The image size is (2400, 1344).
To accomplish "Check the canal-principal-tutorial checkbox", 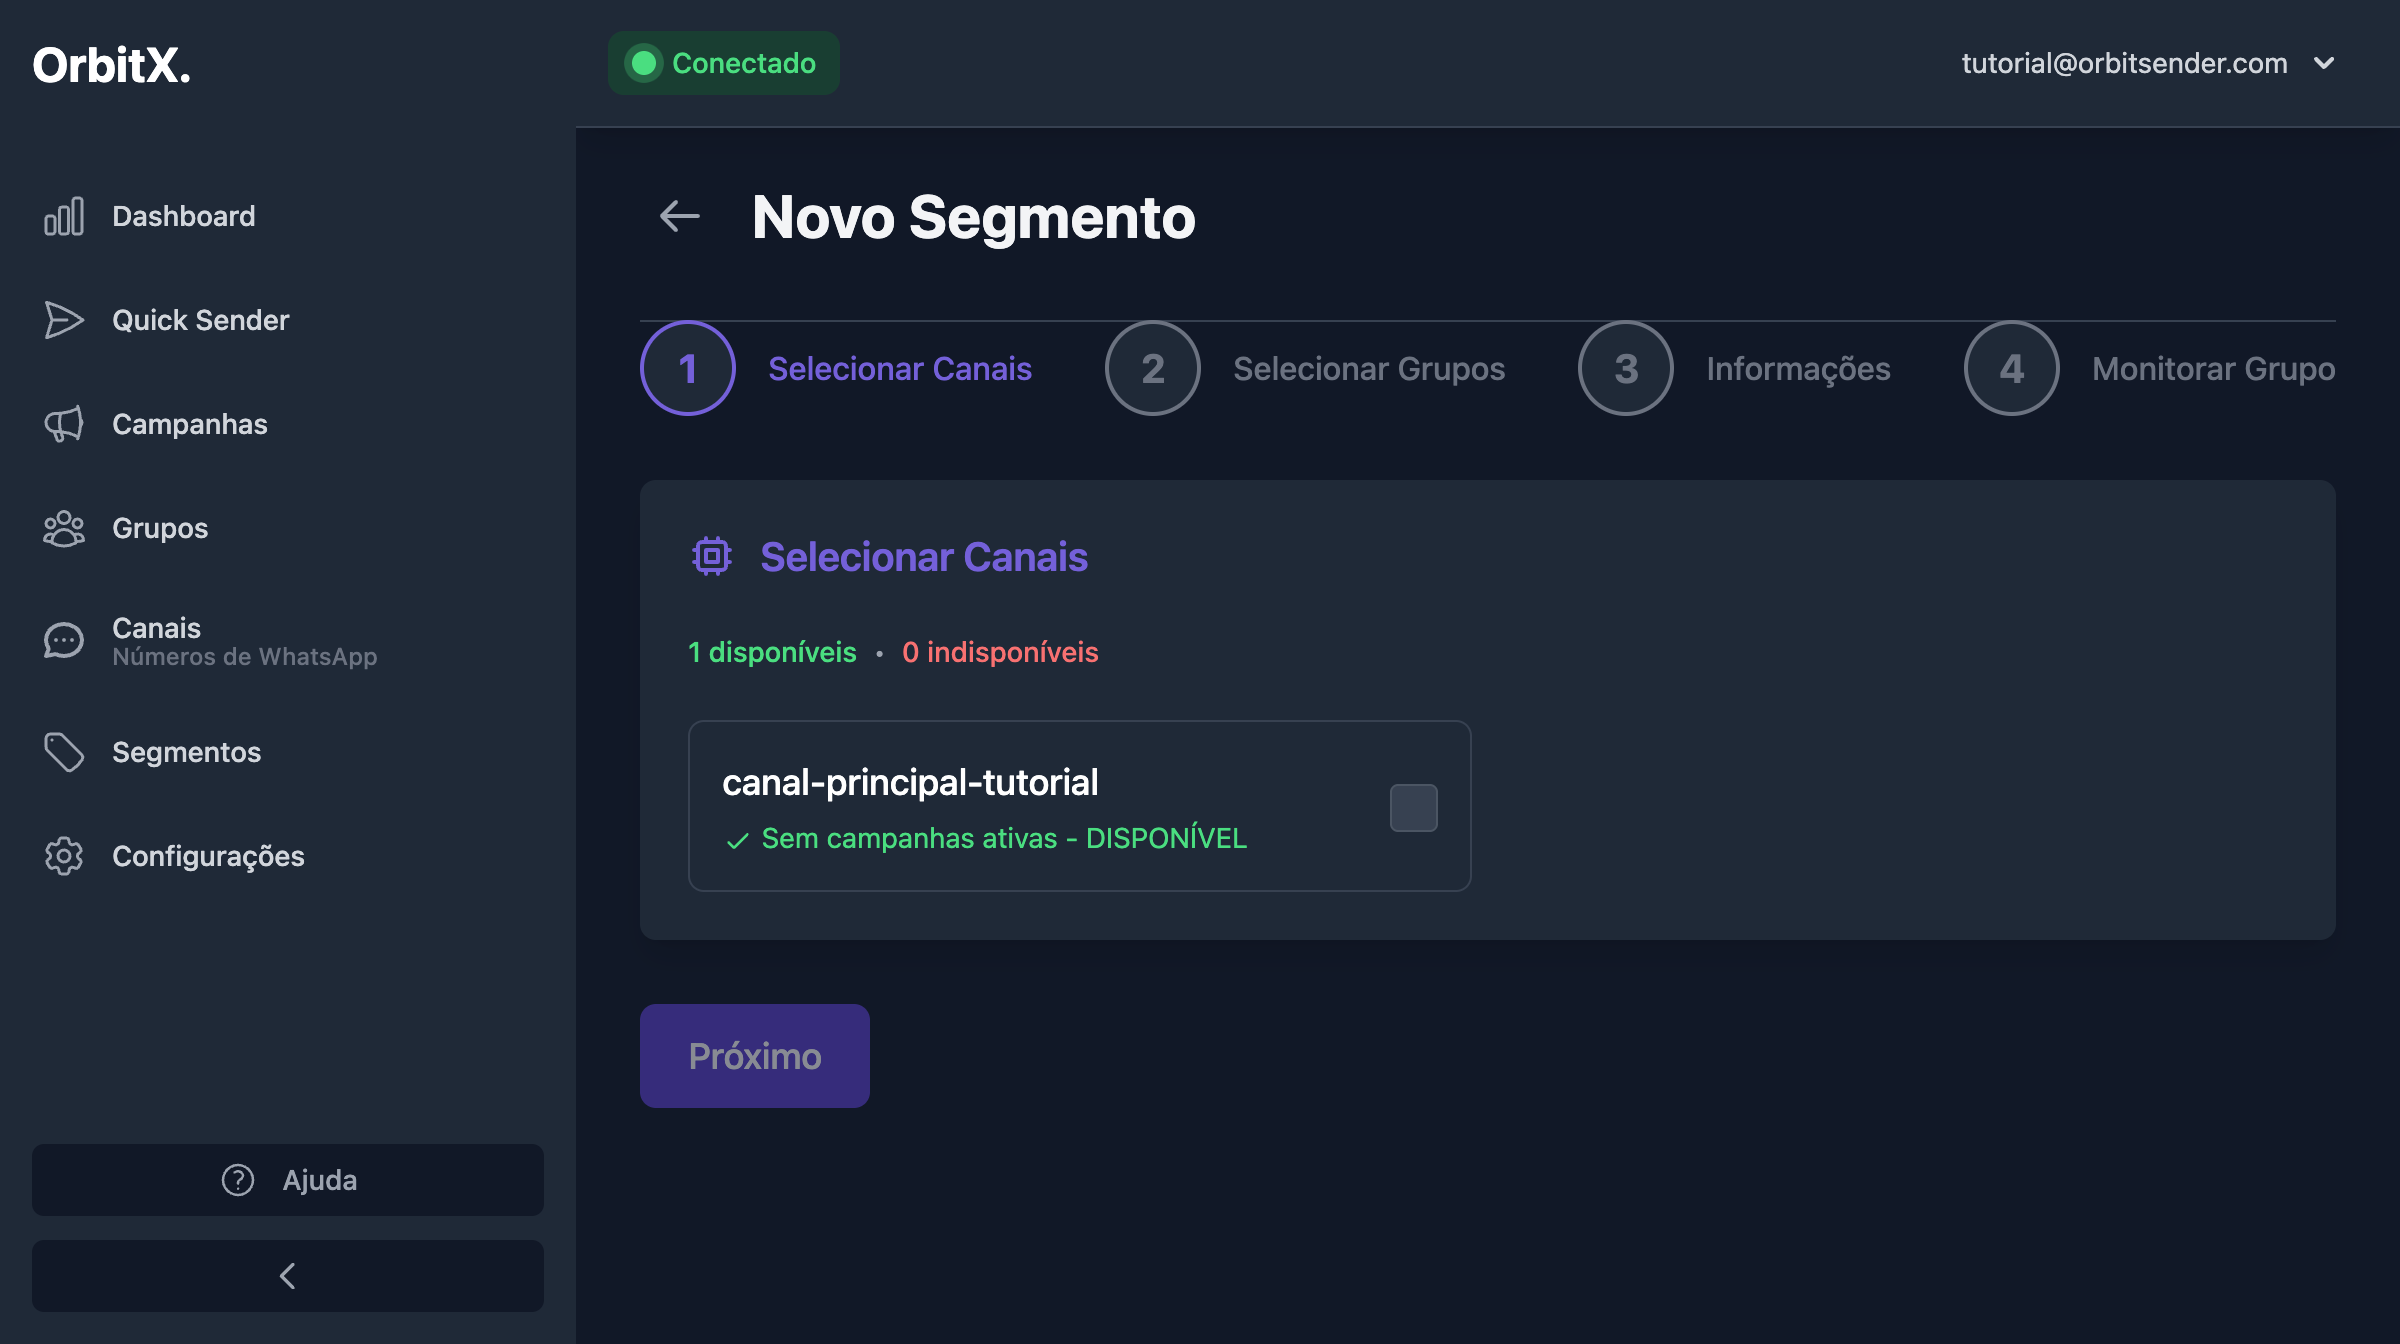I will pos(1413,806).
